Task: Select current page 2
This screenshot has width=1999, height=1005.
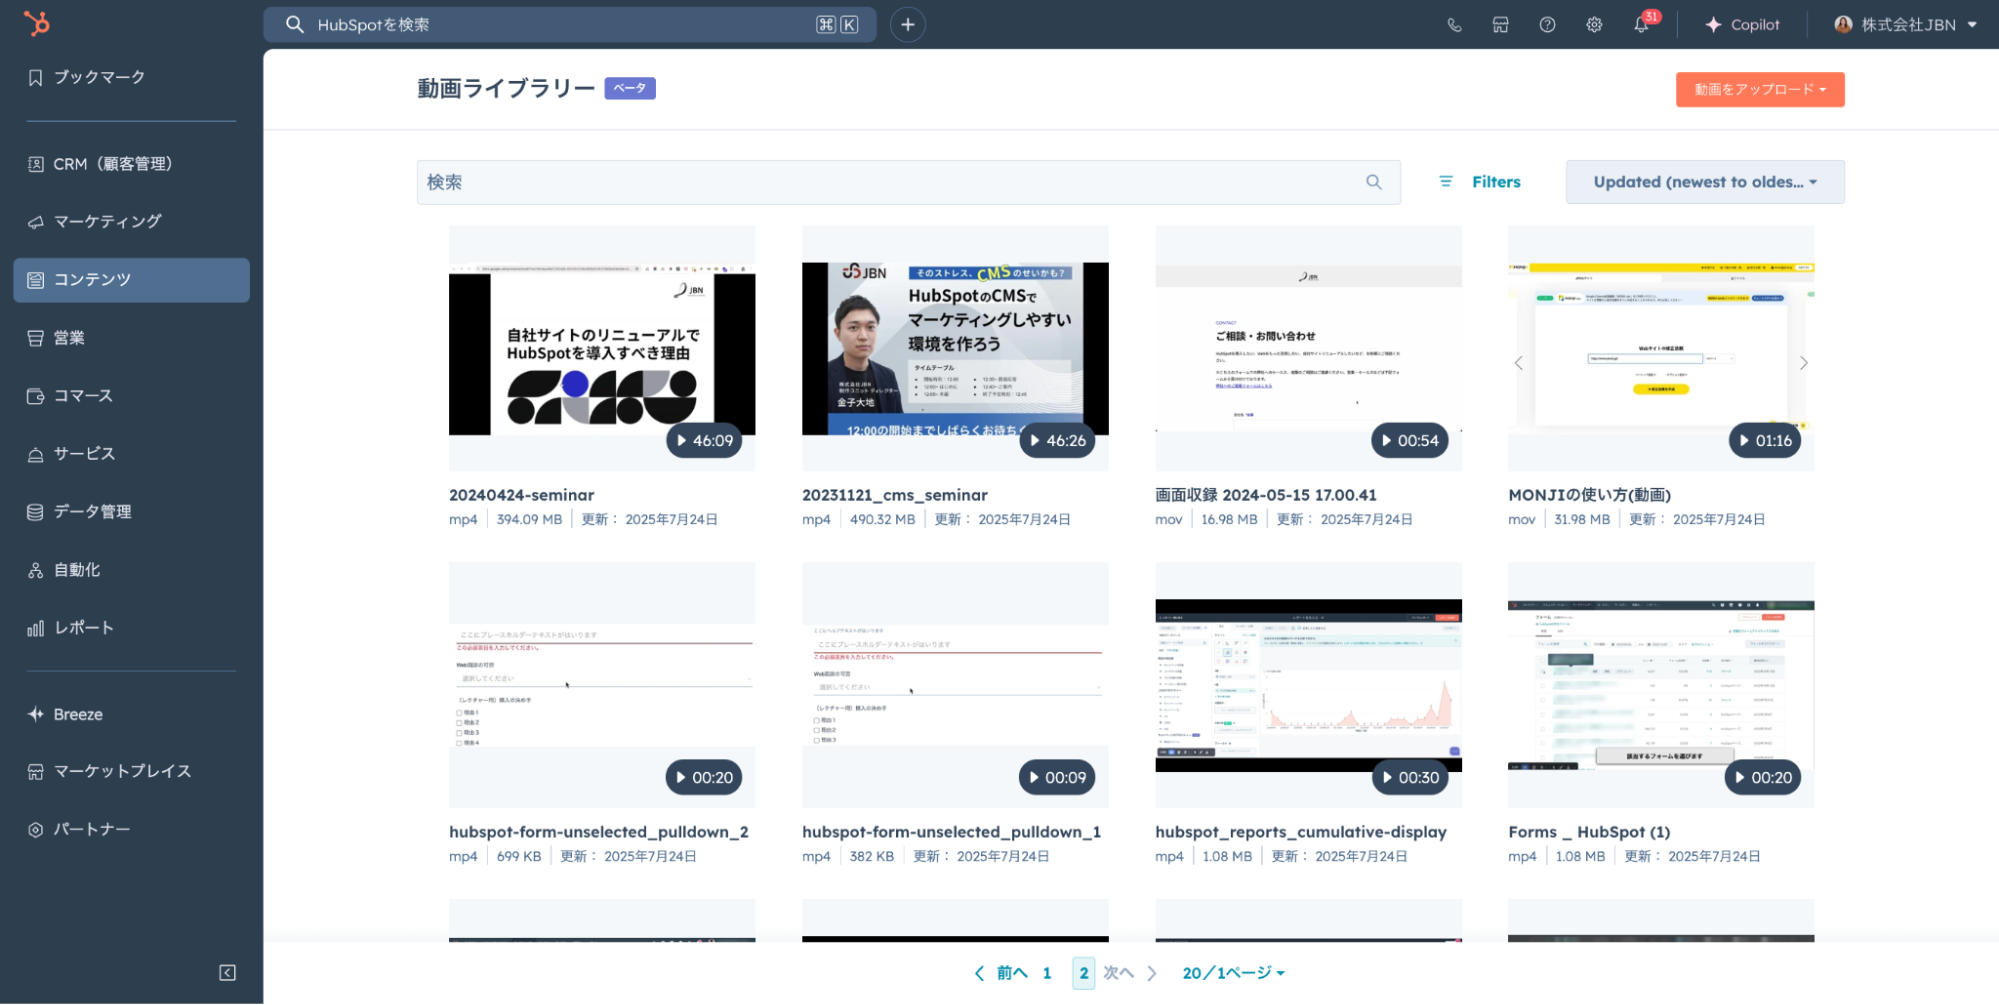Action: coord(1084,973)
